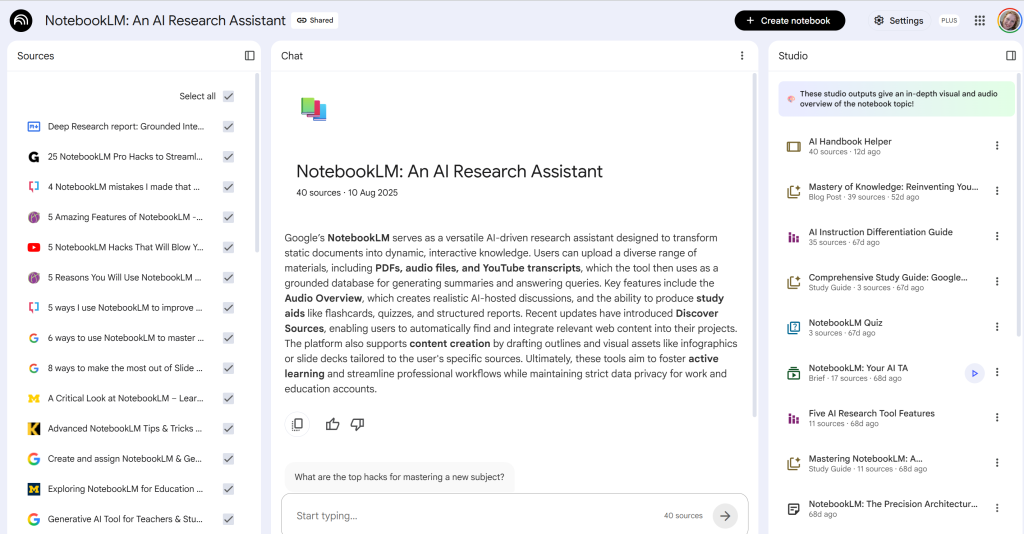Open options for NotebookLM: The Precision Architecture
The image size is (1024, 534).
(997, 509)
